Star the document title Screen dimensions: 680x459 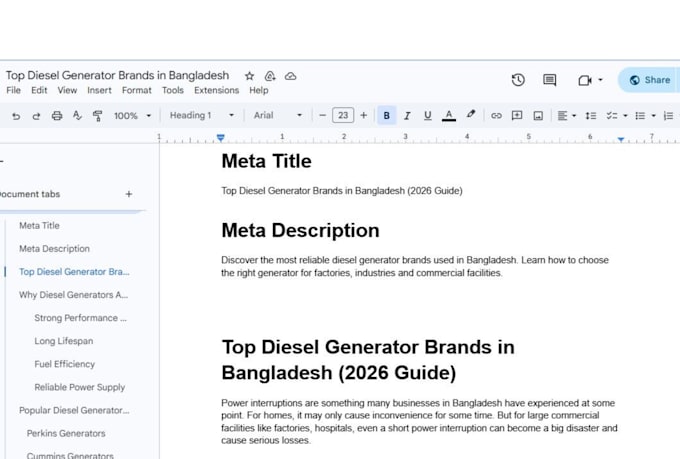click(249, 76)
